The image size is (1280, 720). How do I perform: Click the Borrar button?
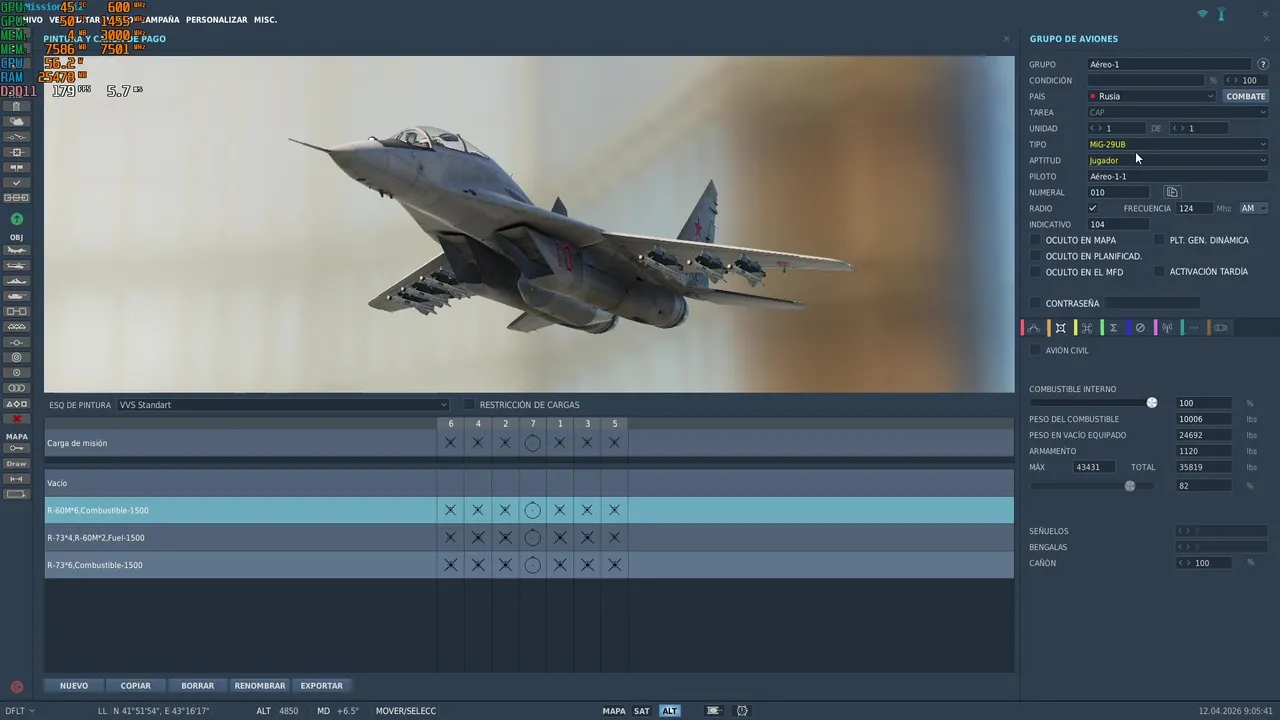click(198, 686)
